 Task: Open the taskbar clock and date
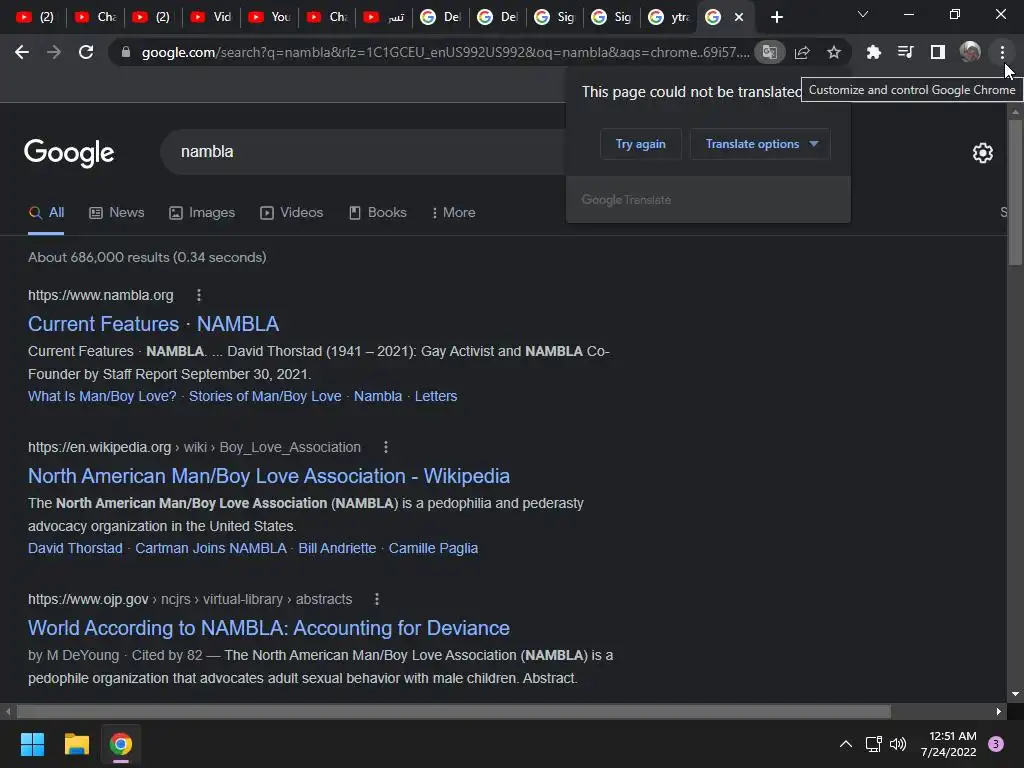click(948, 744)
